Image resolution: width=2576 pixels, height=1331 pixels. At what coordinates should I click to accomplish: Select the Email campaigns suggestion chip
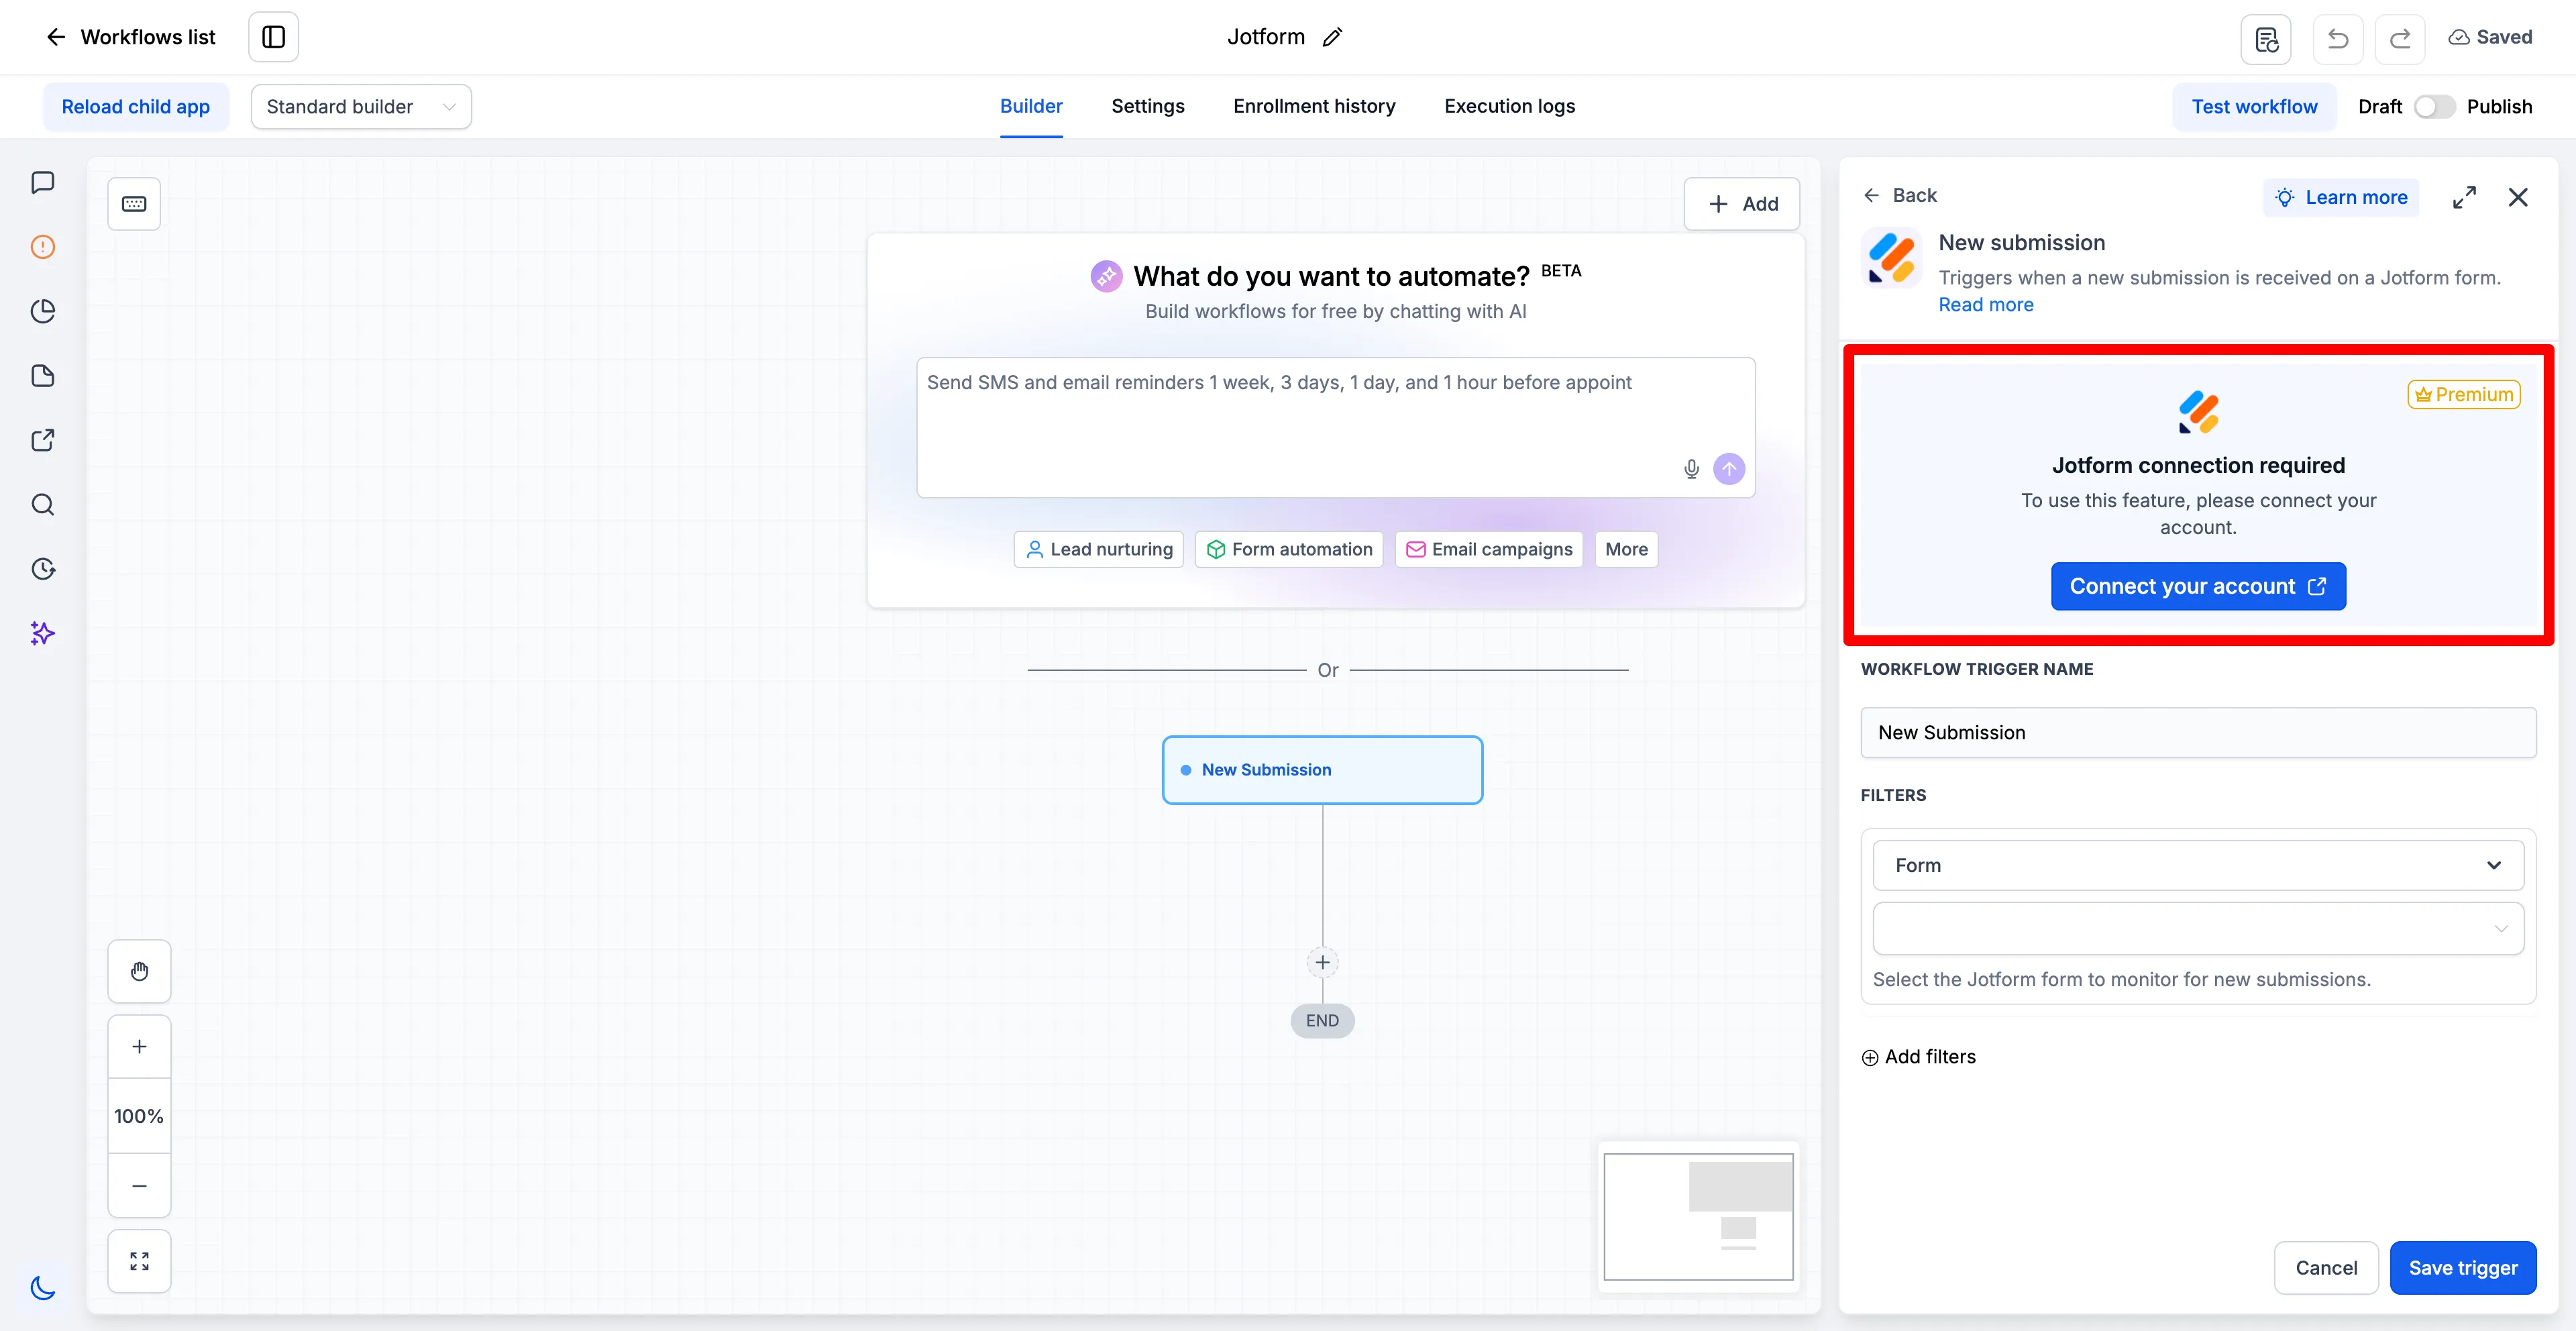(x=1489, y=550)
